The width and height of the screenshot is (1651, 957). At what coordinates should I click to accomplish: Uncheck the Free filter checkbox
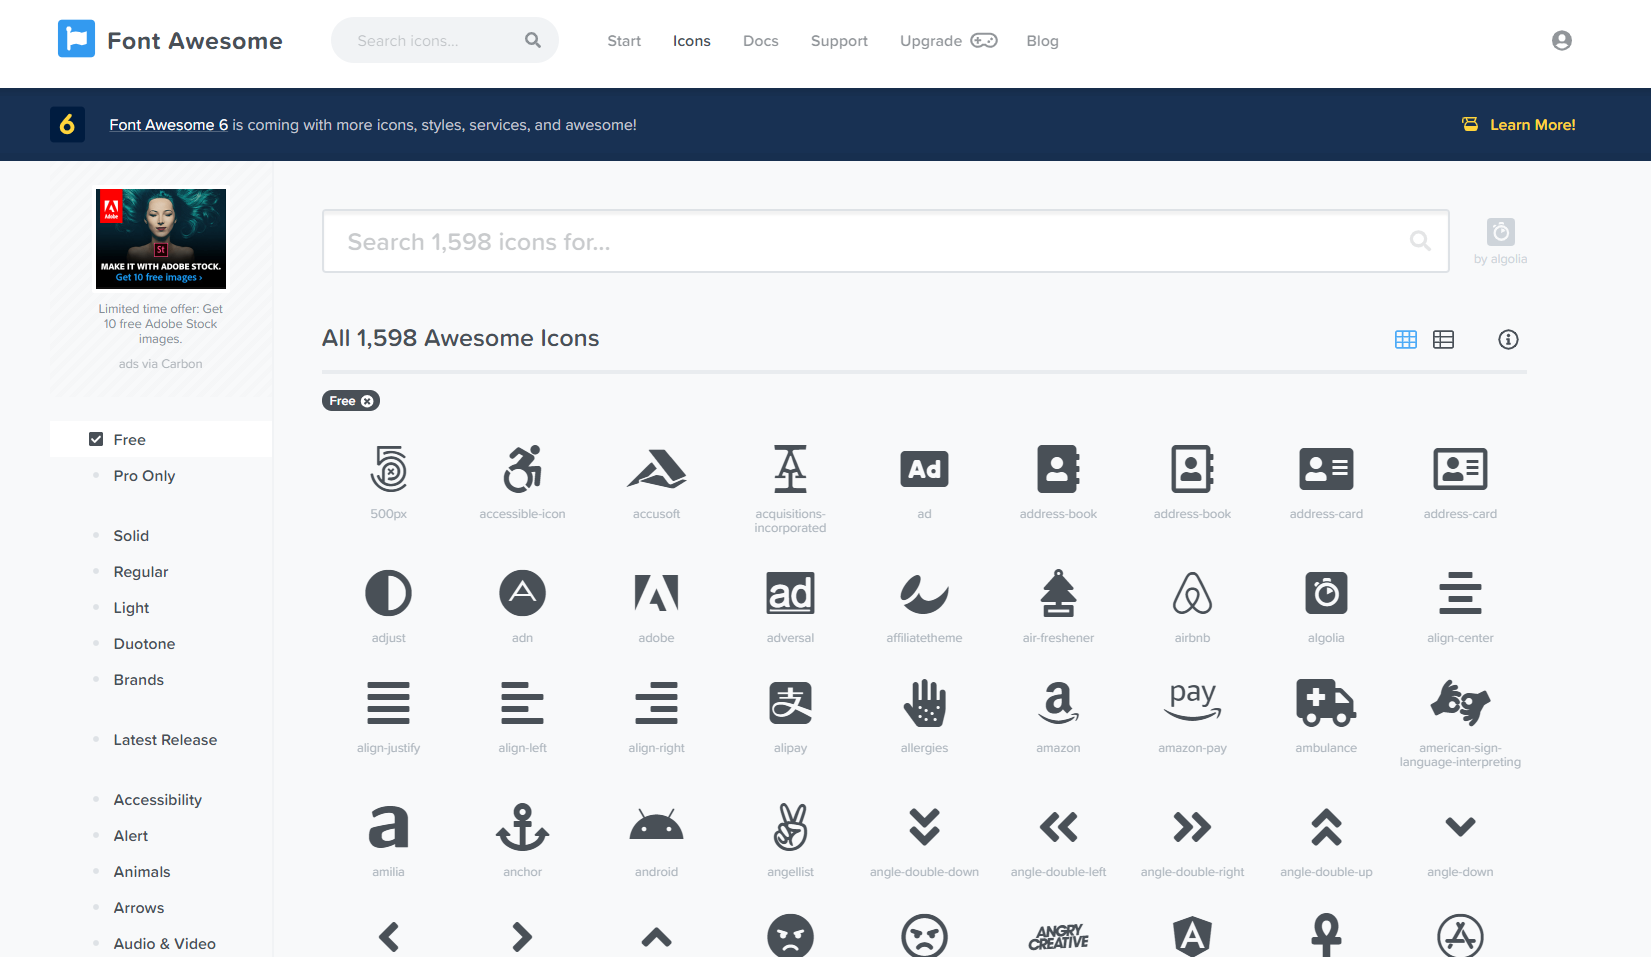96,439
